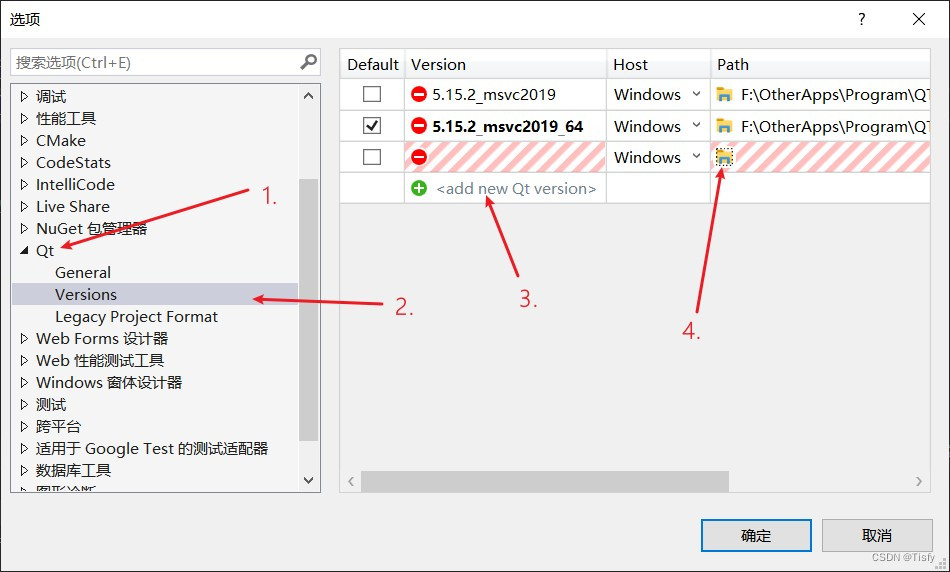Select General under Qt
The width and height of the screenshot is (950, 572).
point(83,273)
